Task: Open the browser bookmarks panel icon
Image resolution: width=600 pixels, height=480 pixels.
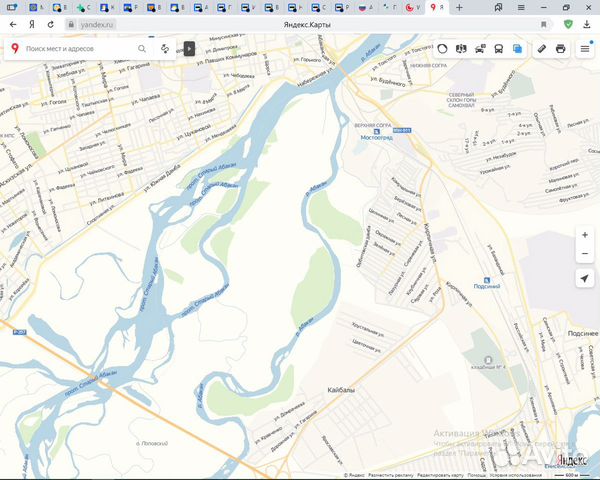Action: point(498,7)
